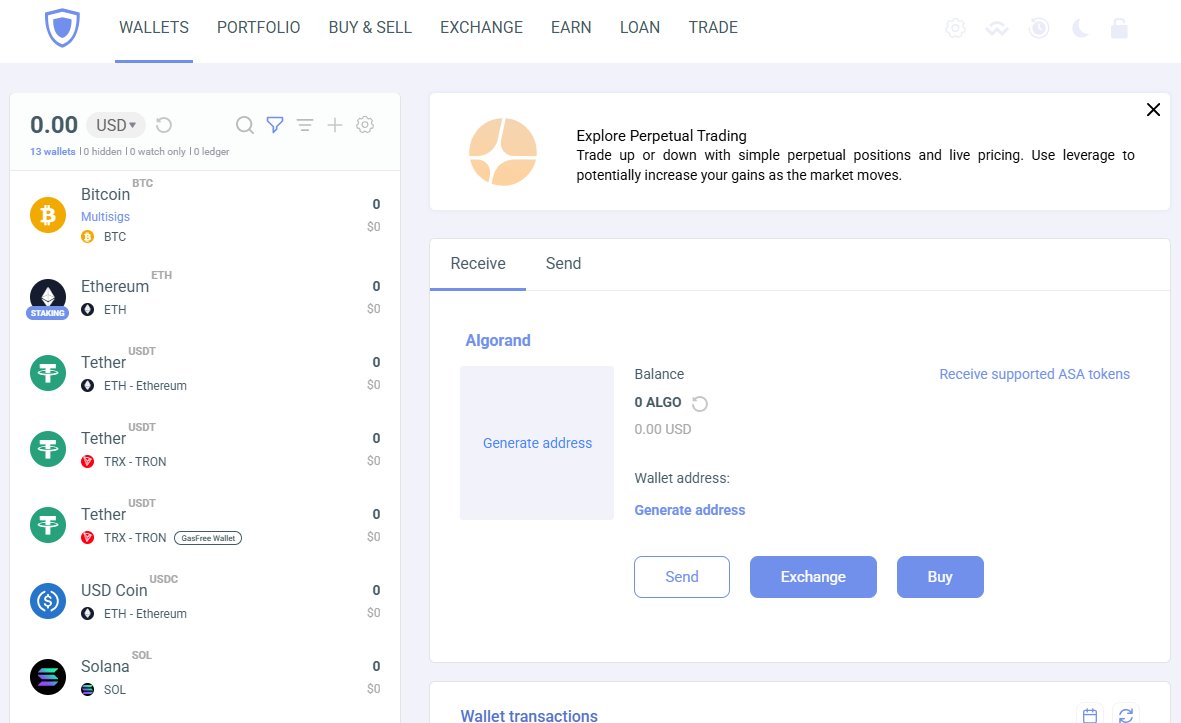Click the Exchange button
The image size is (1181, 723).
813,577
